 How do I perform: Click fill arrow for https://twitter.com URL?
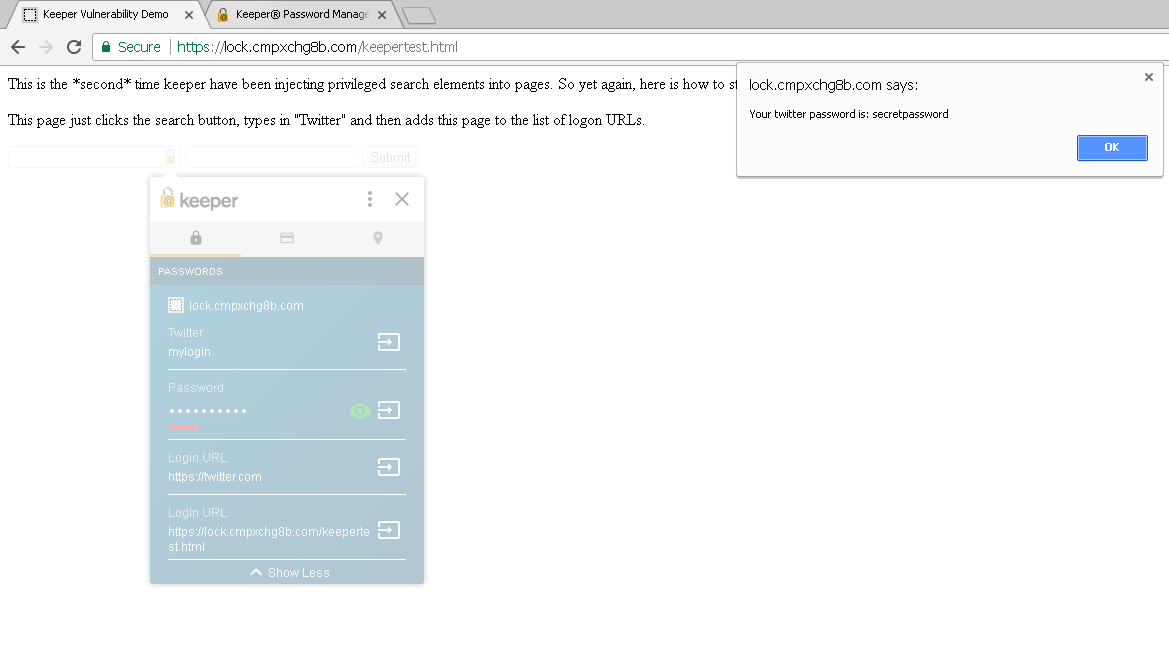point(388,467)
